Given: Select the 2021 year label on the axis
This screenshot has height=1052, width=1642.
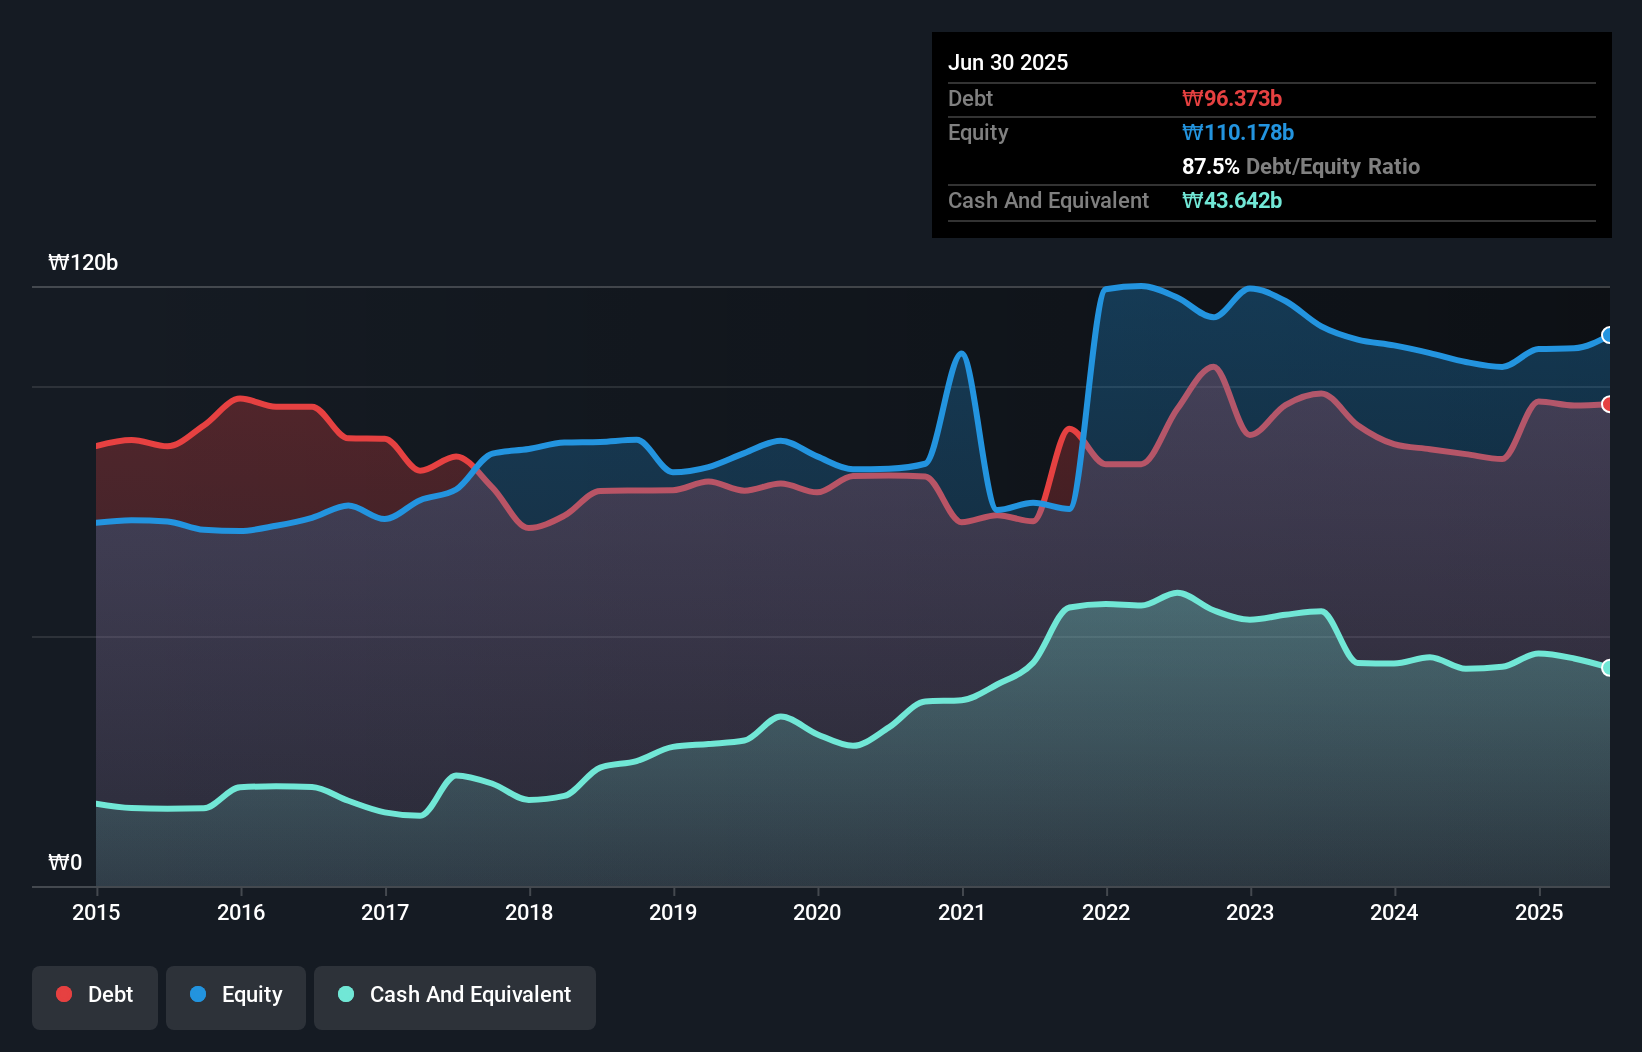Looking at the screenshot, I should tap(961, 912).
